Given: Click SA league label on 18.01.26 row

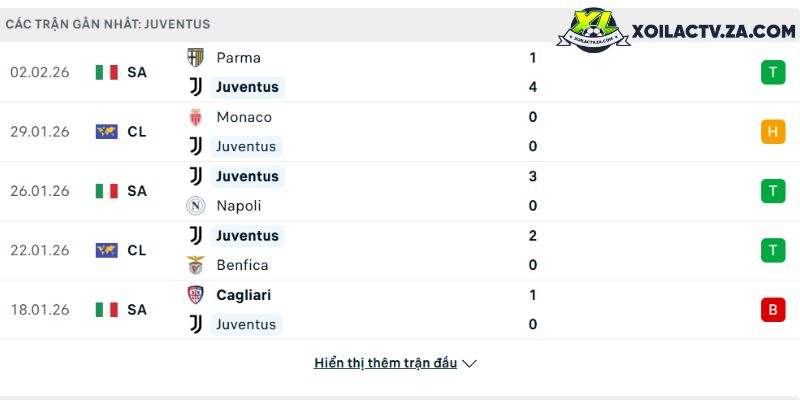Looking at the screenshot, I should (x=137, y=310).
